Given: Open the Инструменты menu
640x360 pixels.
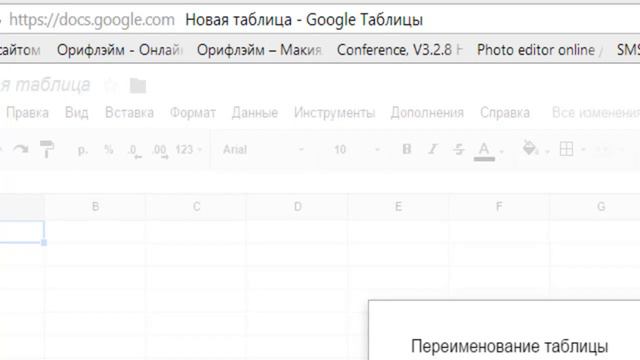Looking at the screenshot, I should [334, 113].
